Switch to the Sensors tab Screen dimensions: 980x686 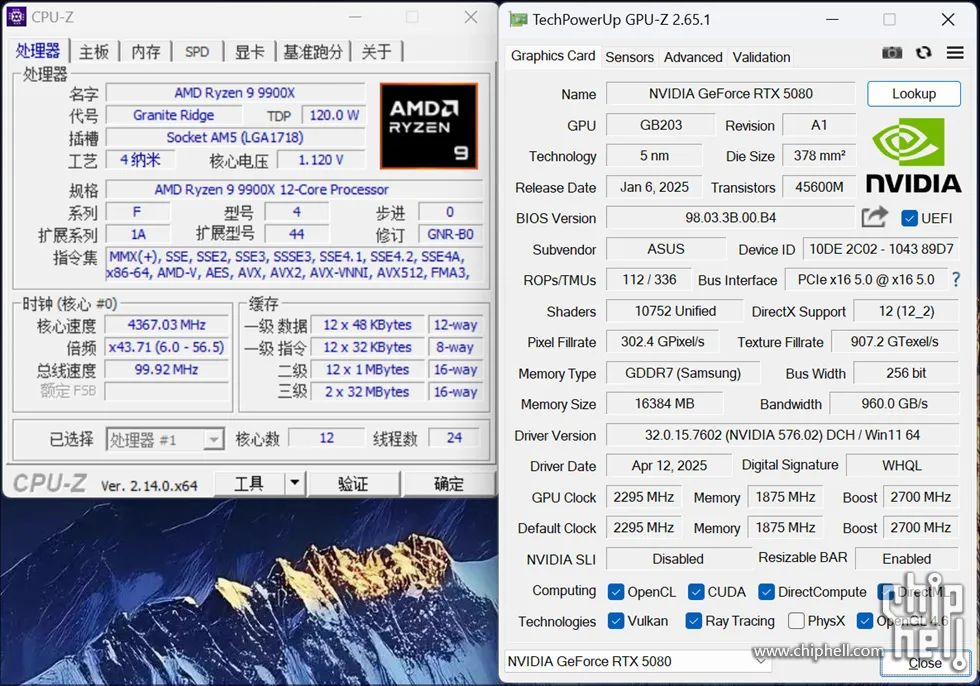point(629,57)
